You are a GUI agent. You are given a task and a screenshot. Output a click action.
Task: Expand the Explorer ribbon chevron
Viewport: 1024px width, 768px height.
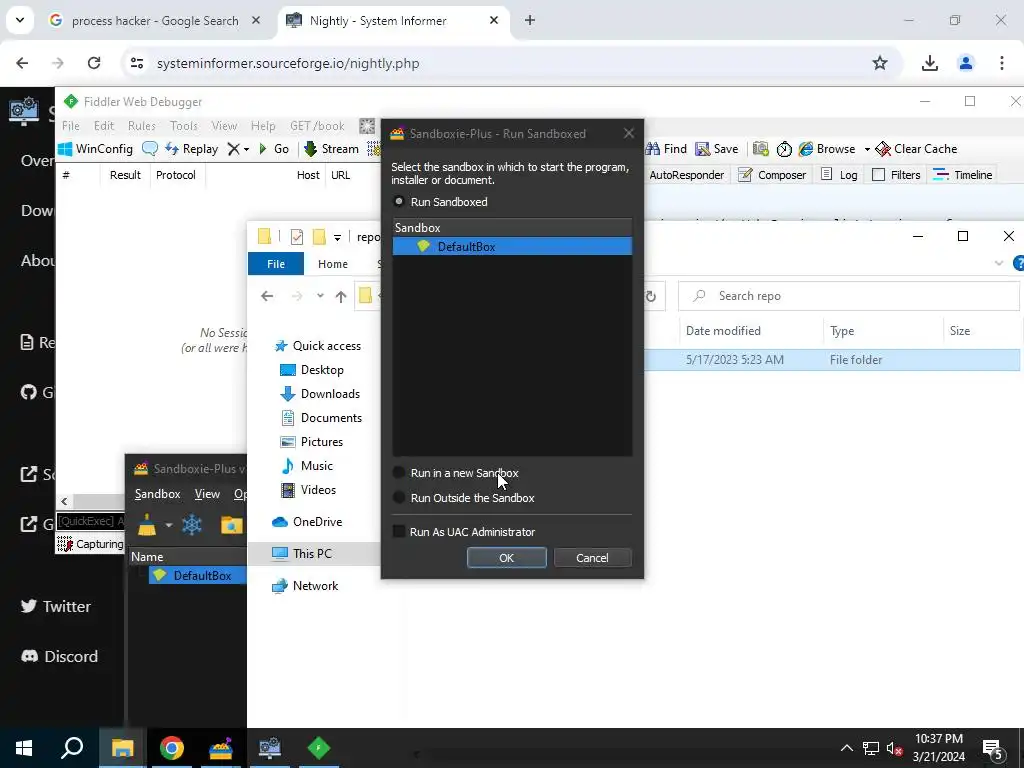(x=999, y=263)
